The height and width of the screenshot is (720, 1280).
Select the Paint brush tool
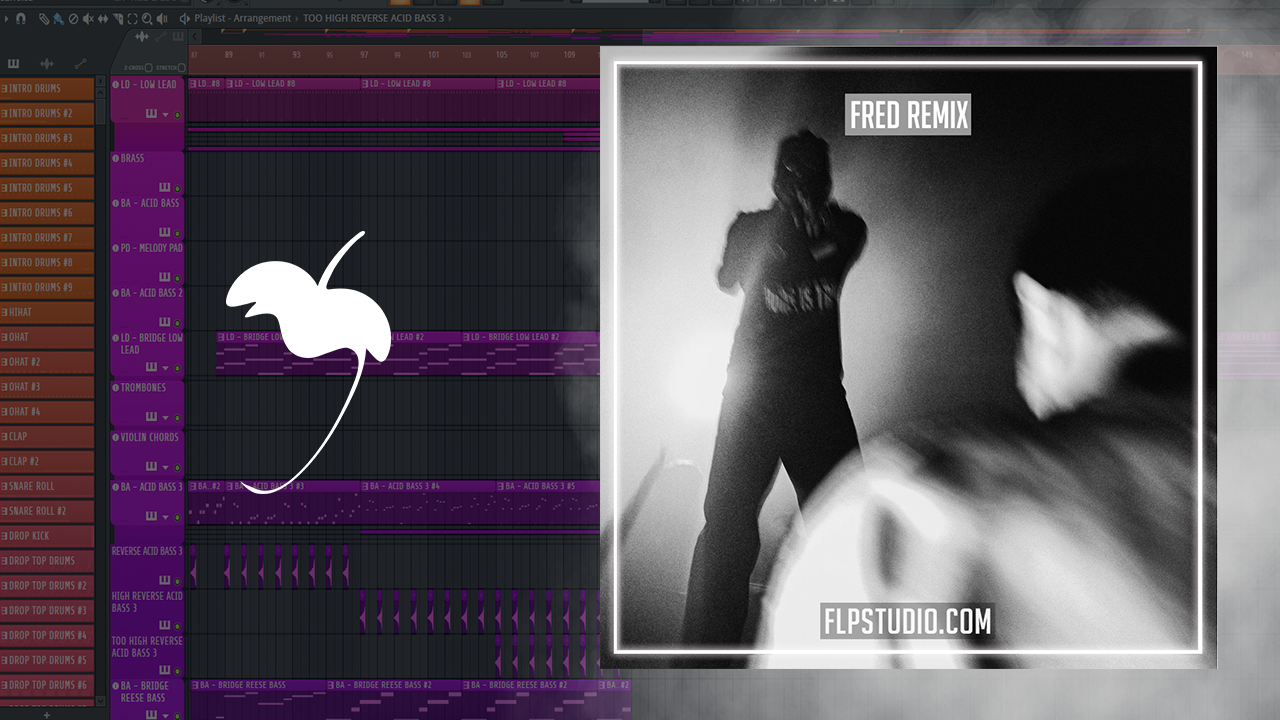(x=58, y=19)
